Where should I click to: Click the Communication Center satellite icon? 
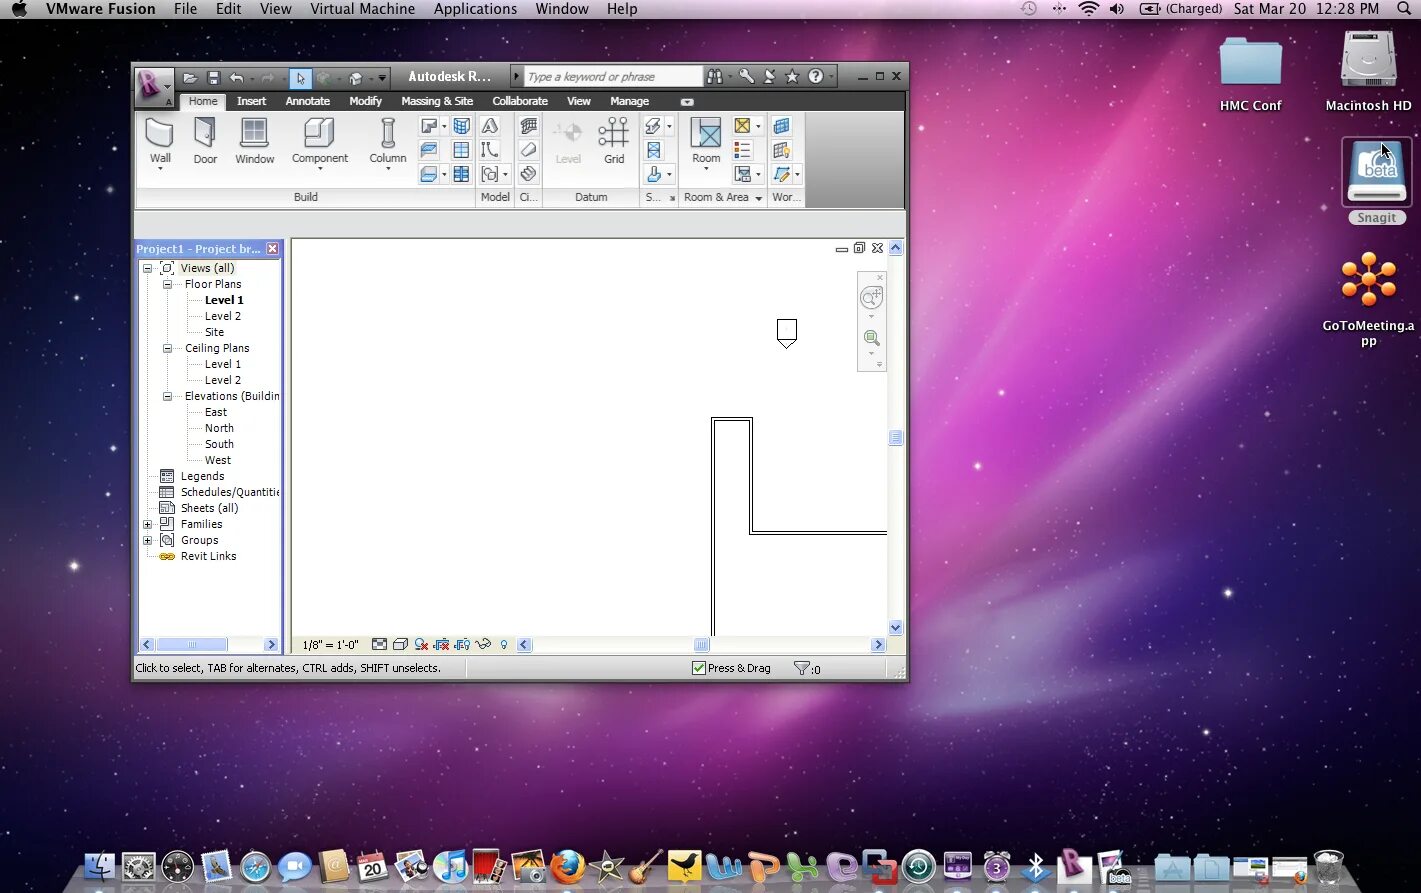[x=770, y=76]
